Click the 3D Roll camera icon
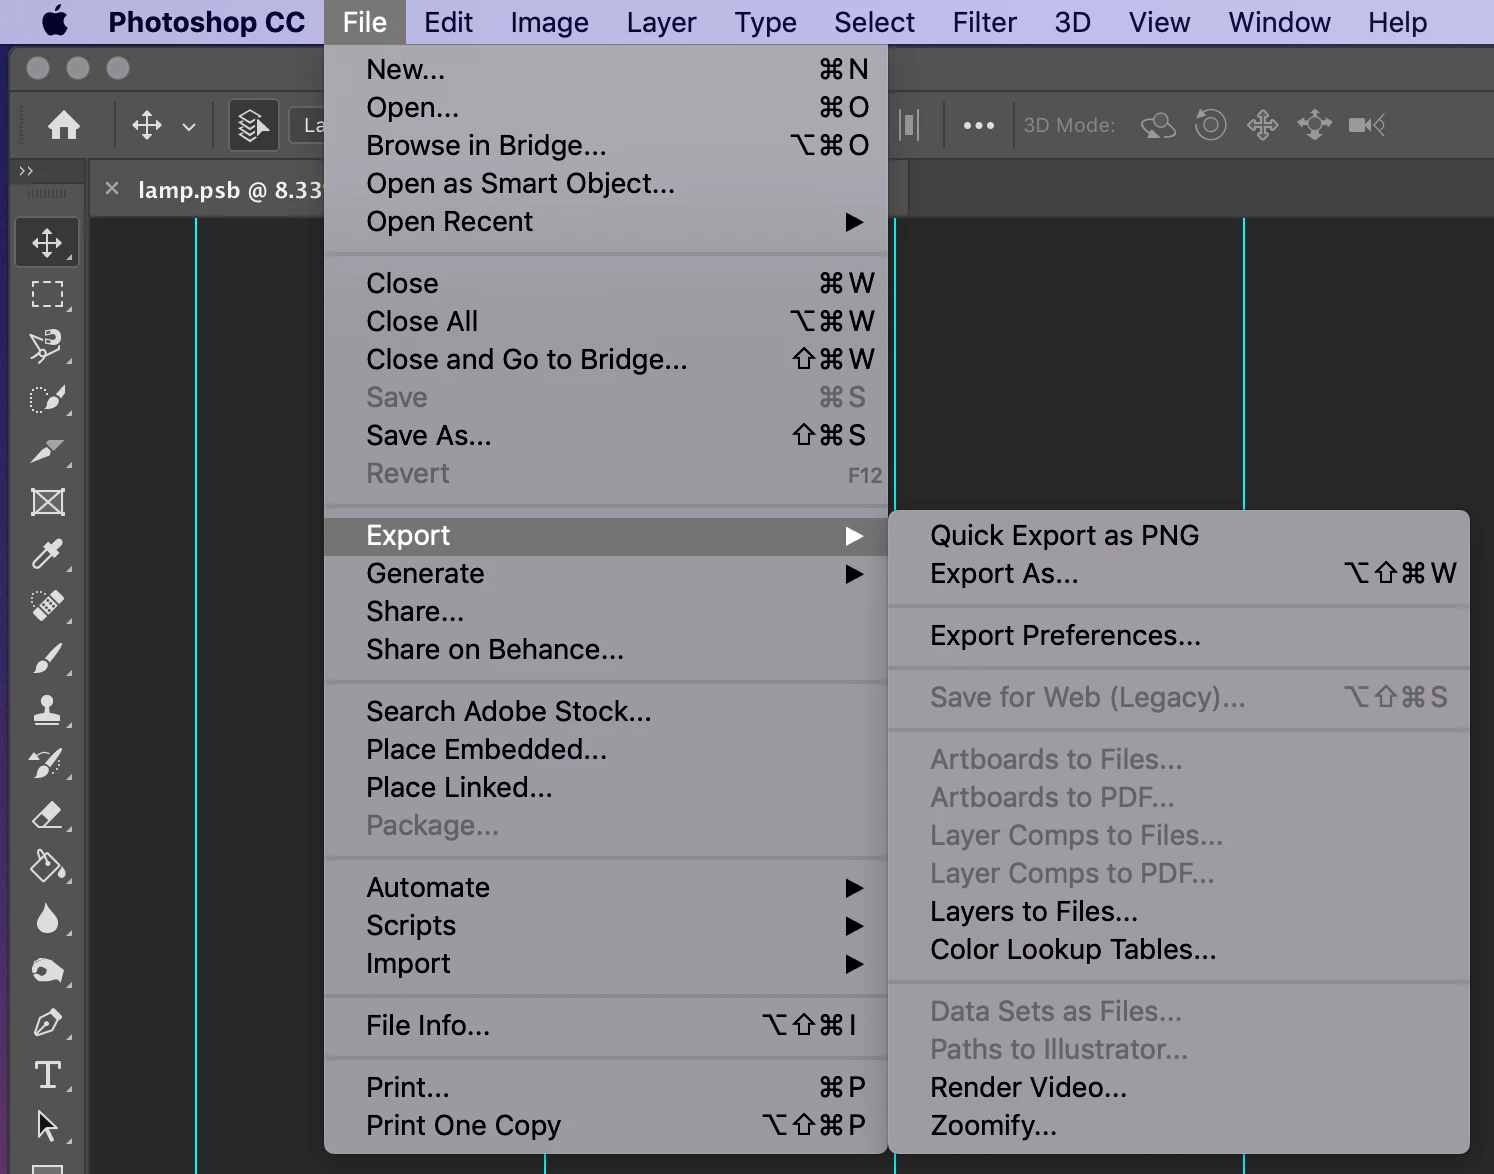 (x=1210, y=125)
